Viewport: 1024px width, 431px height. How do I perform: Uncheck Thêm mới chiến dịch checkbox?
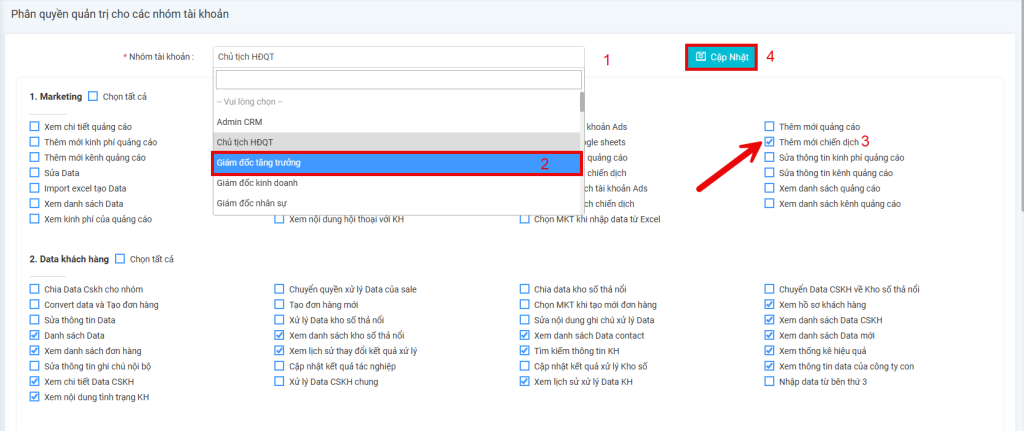(769, 142)
